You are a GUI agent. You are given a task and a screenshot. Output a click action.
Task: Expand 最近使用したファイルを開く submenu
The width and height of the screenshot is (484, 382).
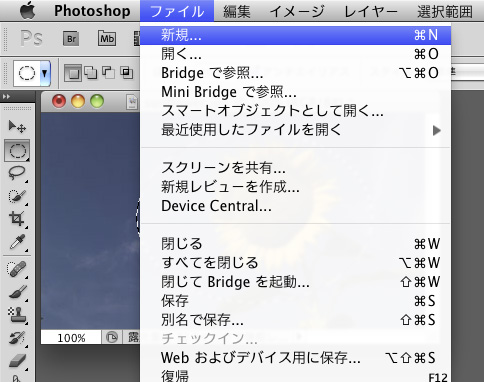295,130
